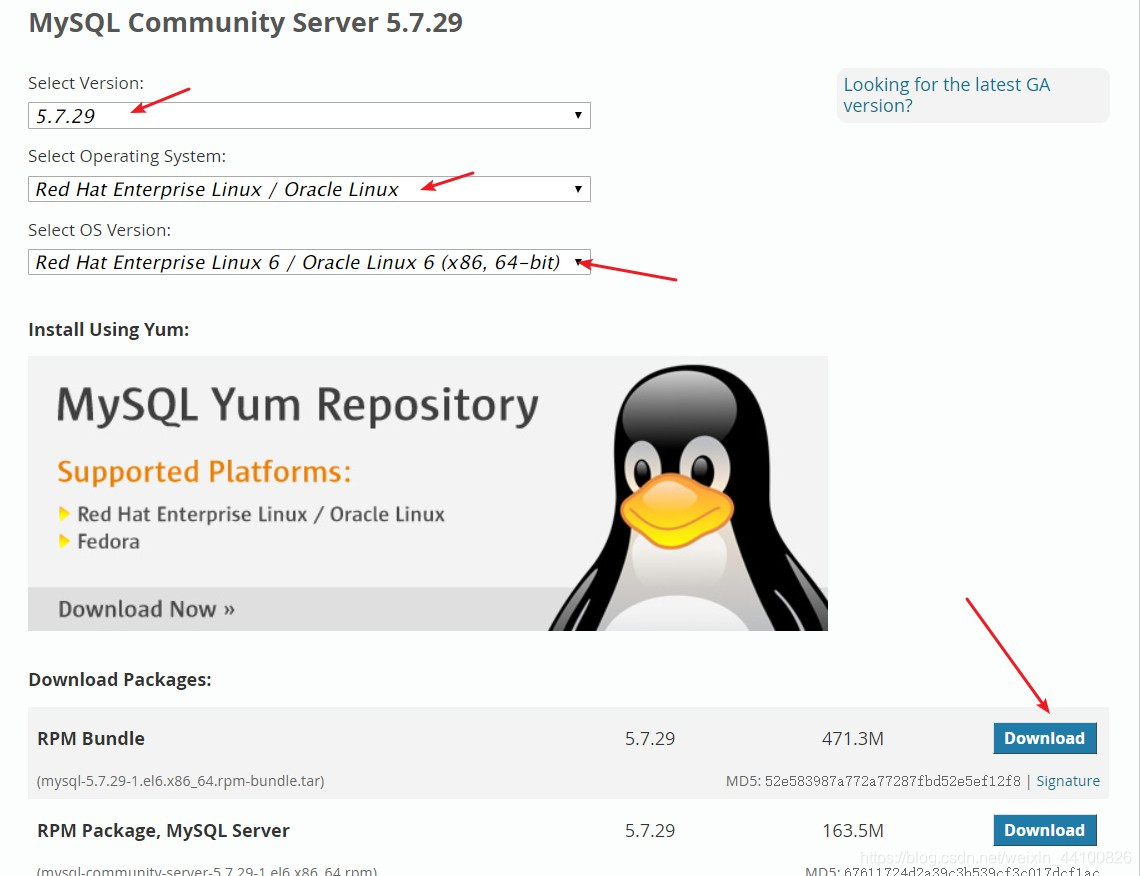Viewport: 1141px width, 876px height.
Task: Click the mysql-5.7.29-1.el6.x86_64.rpm-bundle.tar filename
Action: 180,781
